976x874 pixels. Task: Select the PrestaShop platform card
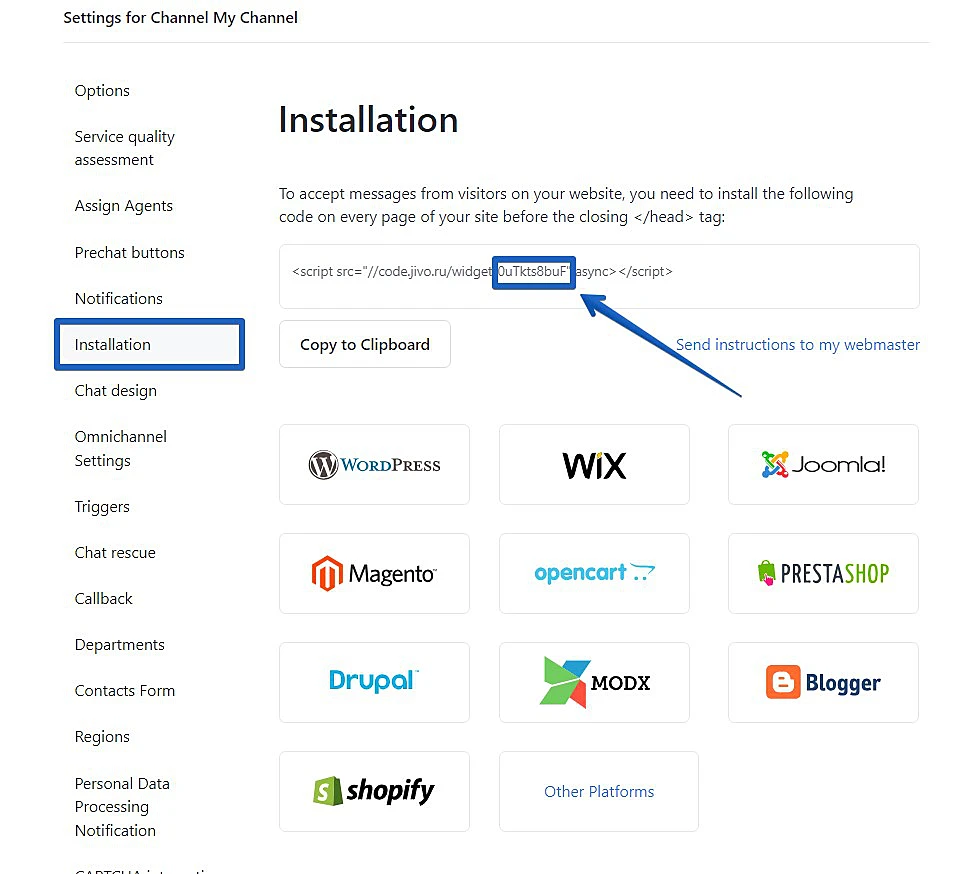tap(823, 573)
